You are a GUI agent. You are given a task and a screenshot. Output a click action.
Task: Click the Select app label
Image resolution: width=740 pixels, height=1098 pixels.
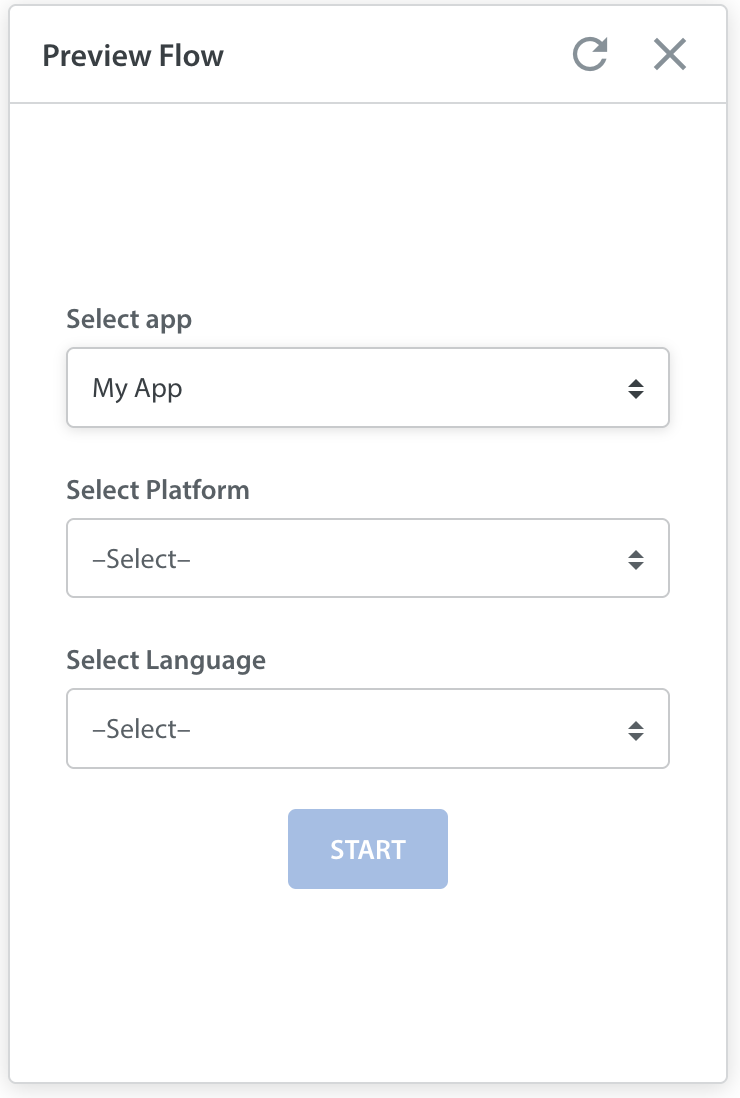(x=129, y=319)
